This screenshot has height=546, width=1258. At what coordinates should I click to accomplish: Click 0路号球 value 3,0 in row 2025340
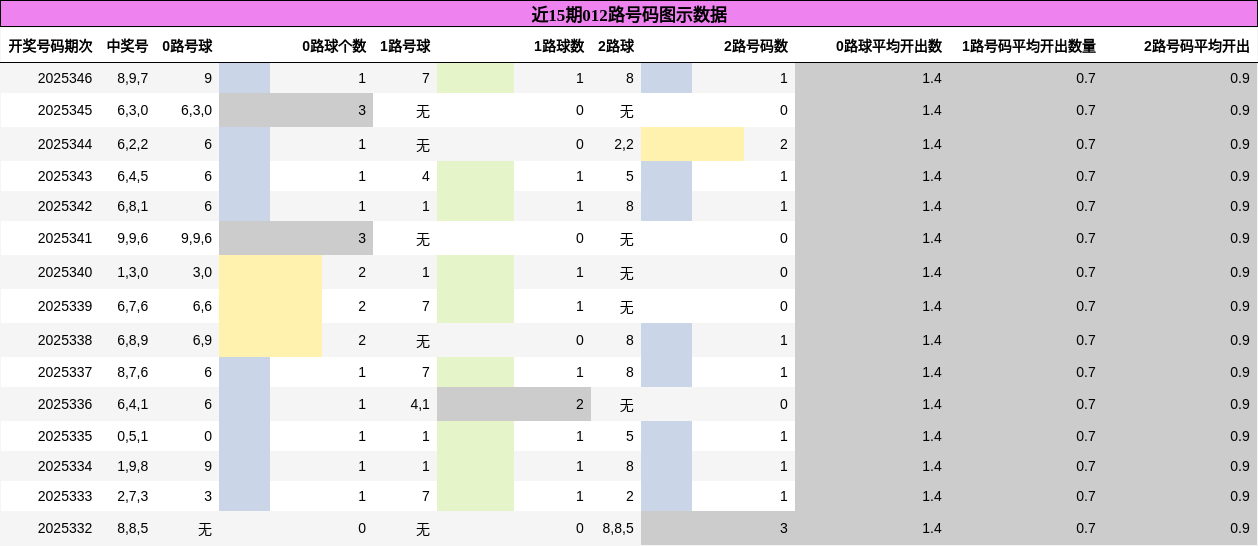pyautogui.click(x=202, y=272)
